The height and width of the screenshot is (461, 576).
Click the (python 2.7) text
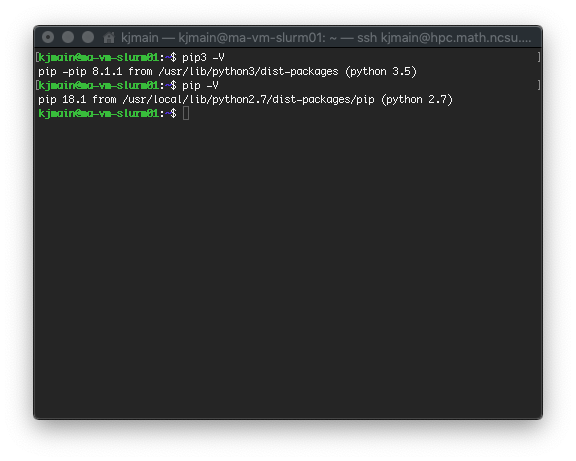[x=417, y=100]
